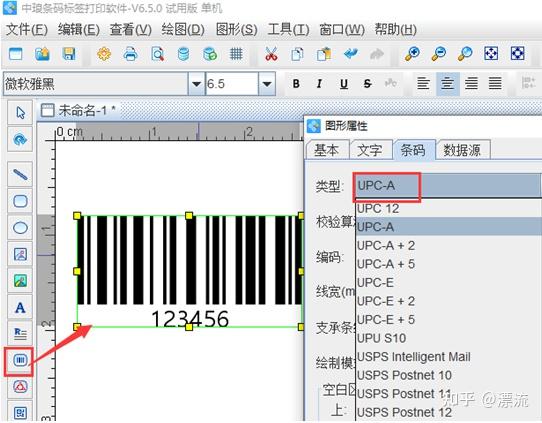542x423 pixels.
Task: Align text left
Action: coord(423,84)
